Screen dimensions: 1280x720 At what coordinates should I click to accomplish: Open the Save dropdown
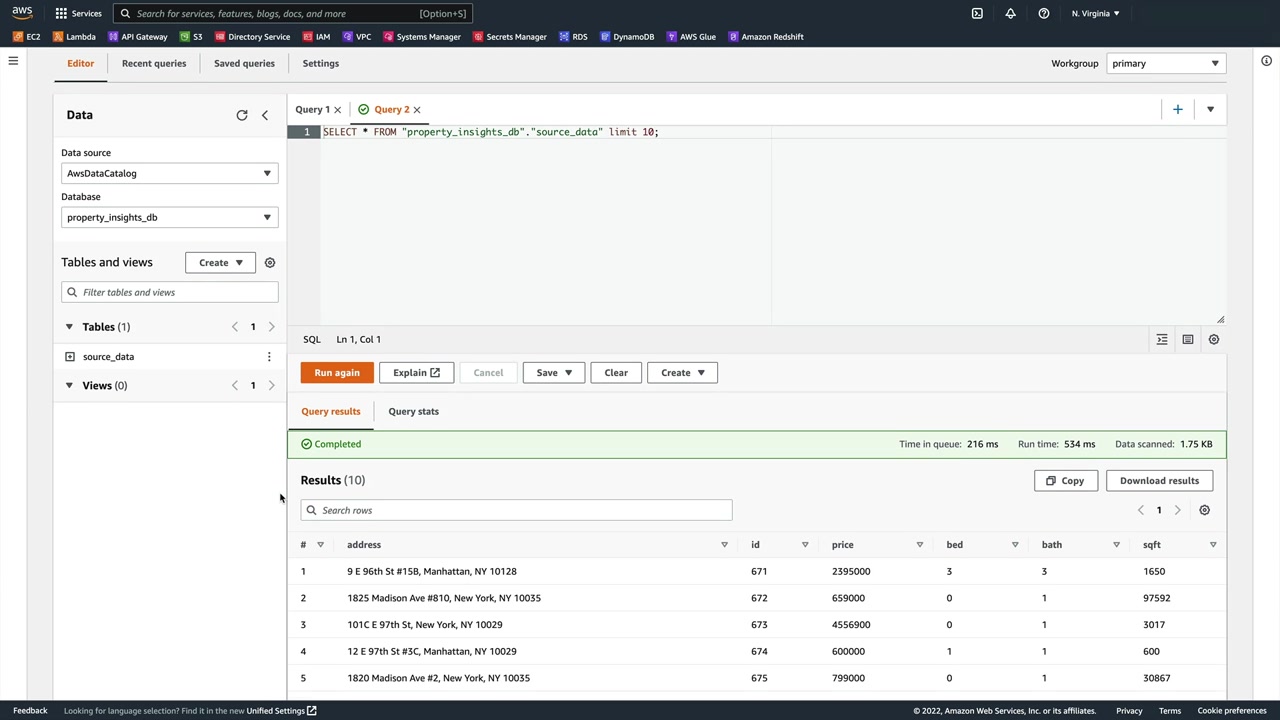coord(553,373)
